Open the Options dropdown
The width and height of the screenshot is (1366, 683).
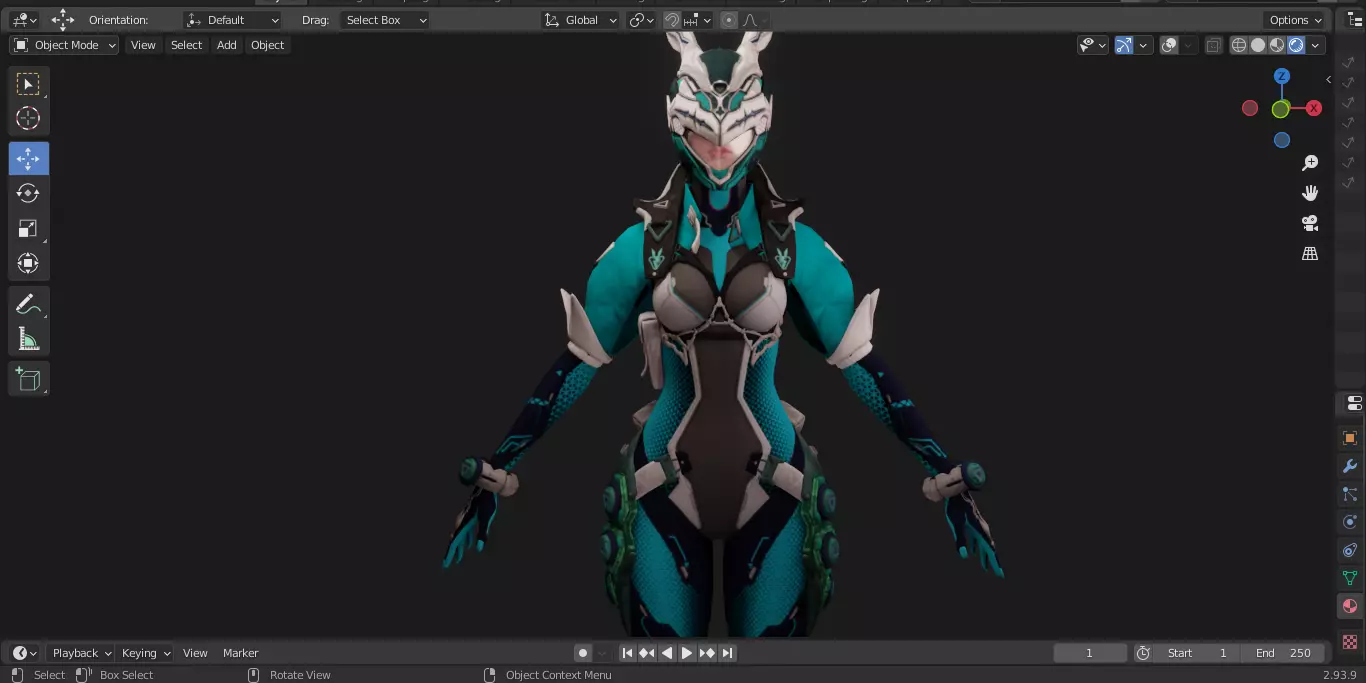coord(1296,20)
